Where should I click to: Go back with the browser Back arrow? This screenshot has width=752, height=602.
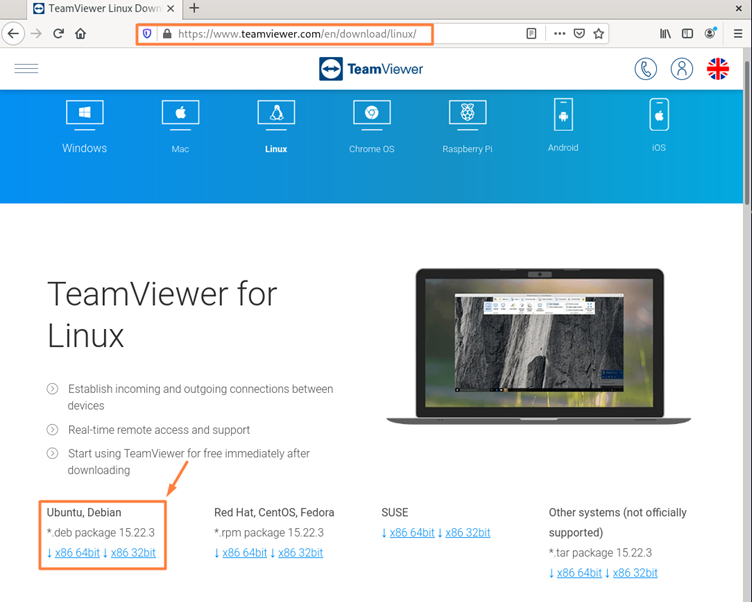(x=13, y=34)
